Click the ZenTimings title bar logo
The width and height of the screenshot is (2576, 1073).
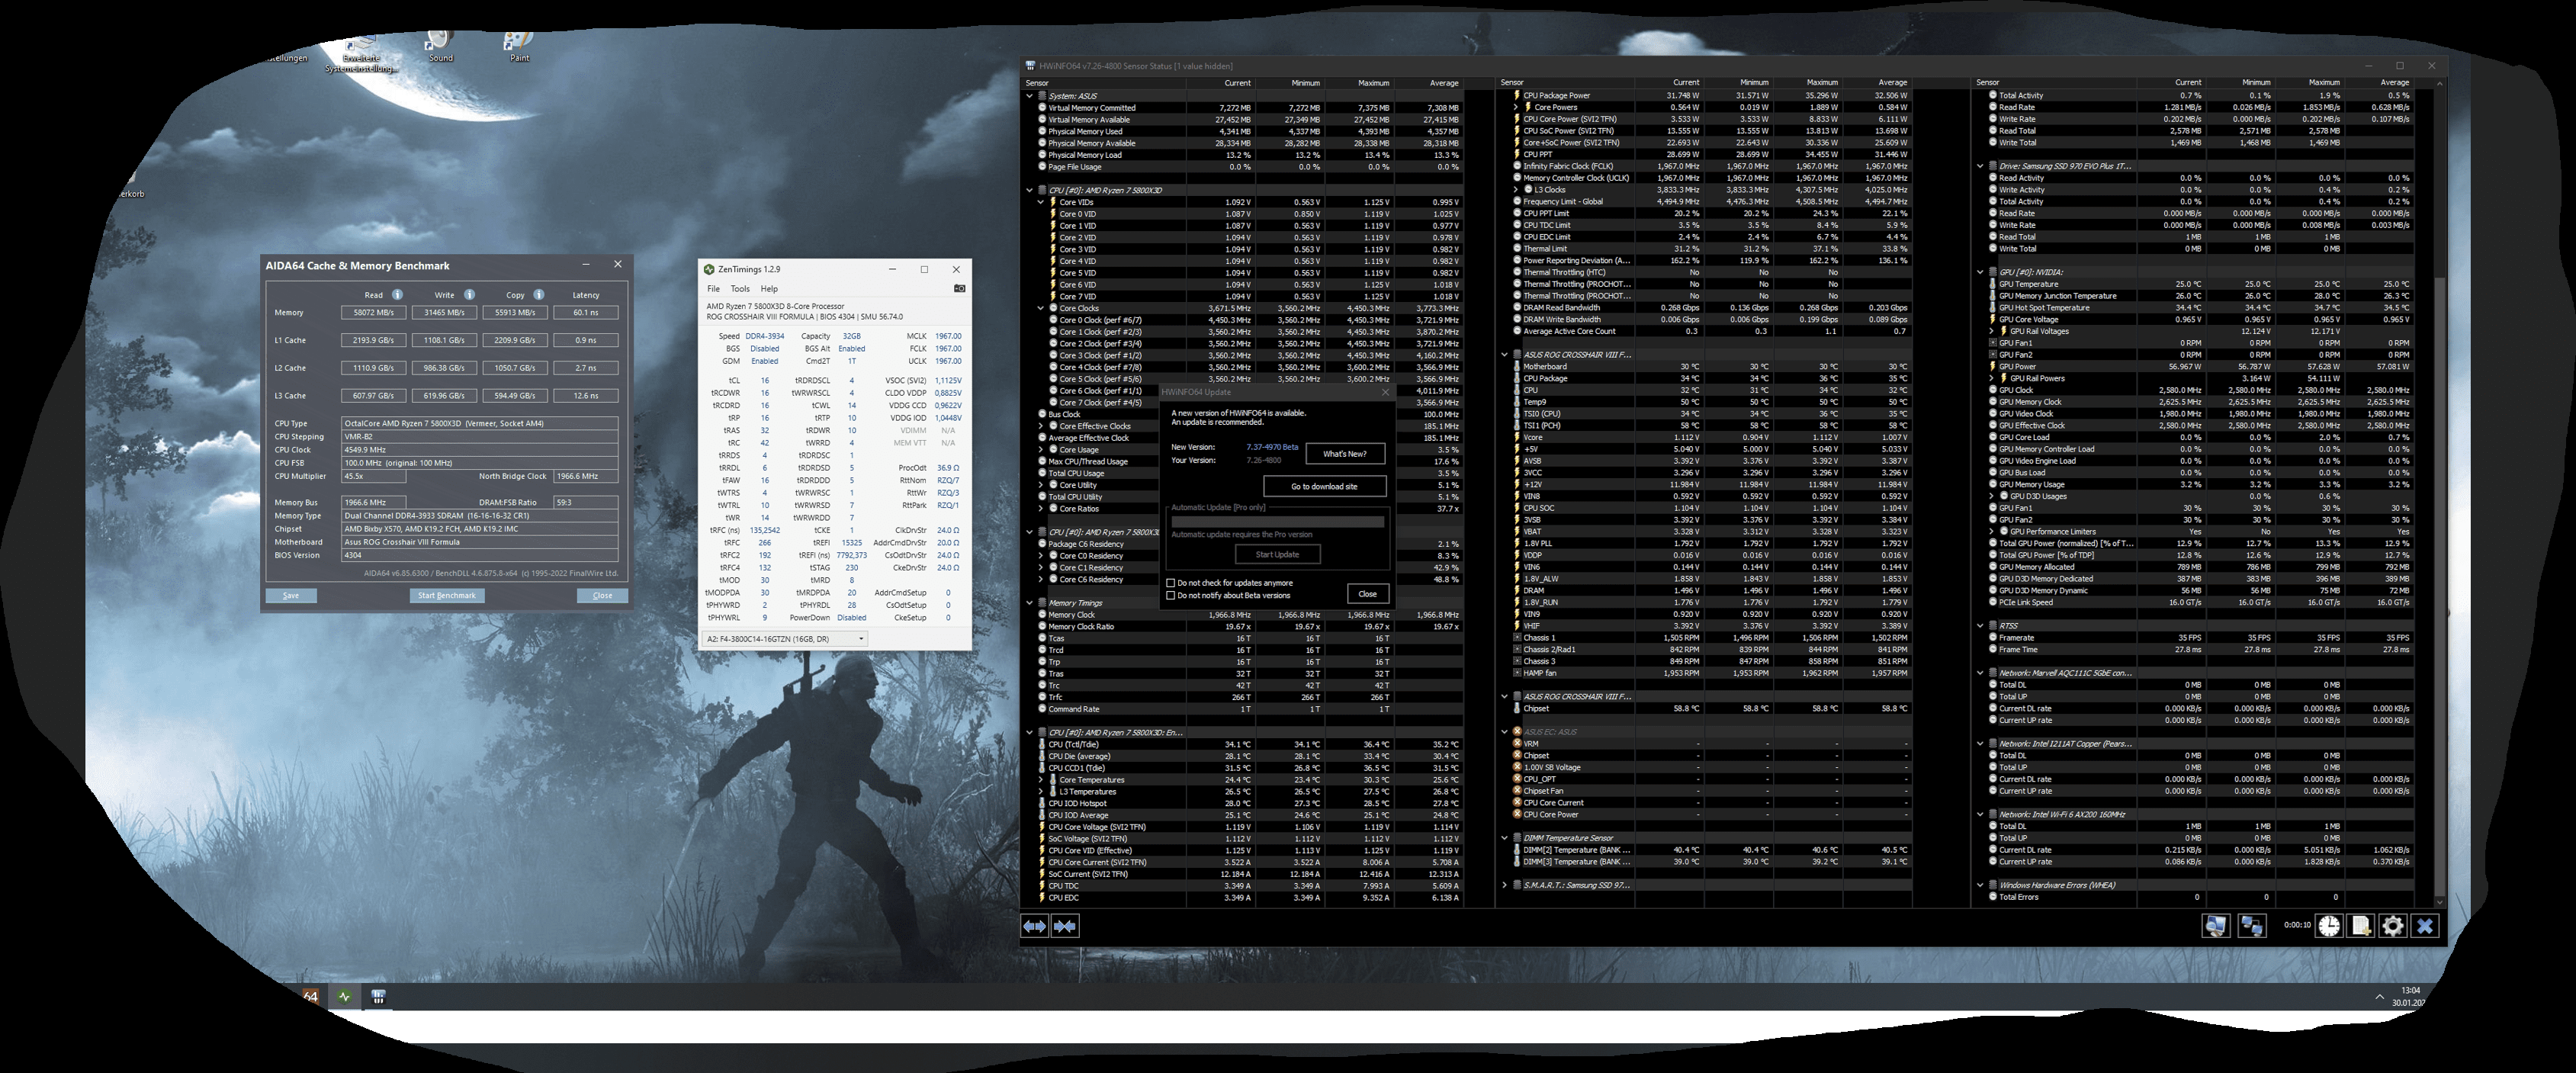pyautogui.click(x=709, y=269)
